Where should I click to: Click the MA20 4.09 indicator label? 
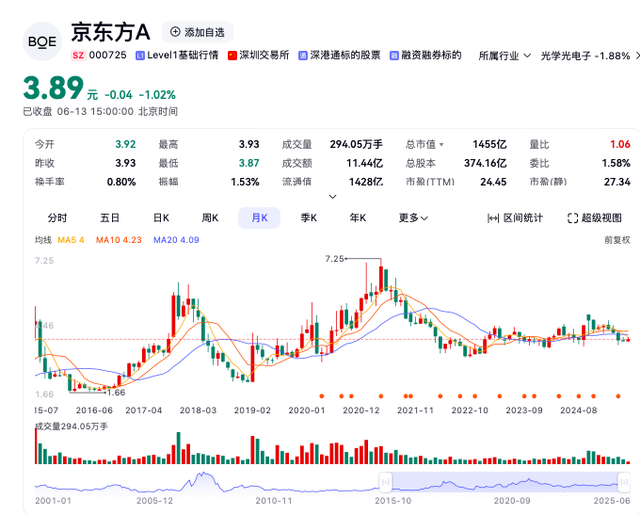click(x=176, y=240)
